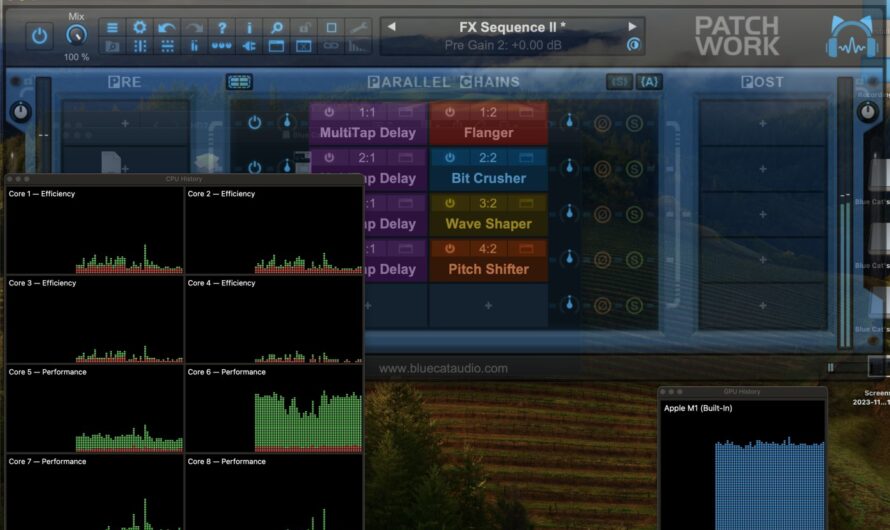The width and height of the screenshot is (890, 530).
Task: Open the Flanger plugin slot
Action: [x=488, y=133]
